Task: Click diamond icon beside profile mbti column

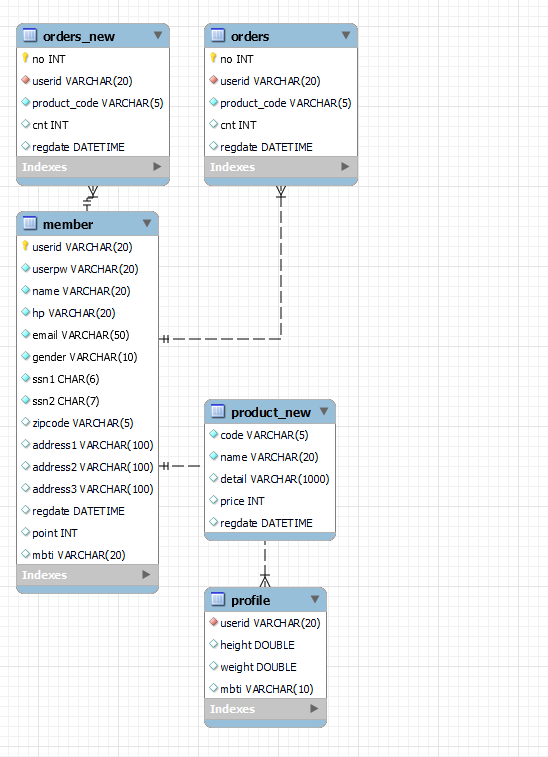Action: tap(213, 688)
